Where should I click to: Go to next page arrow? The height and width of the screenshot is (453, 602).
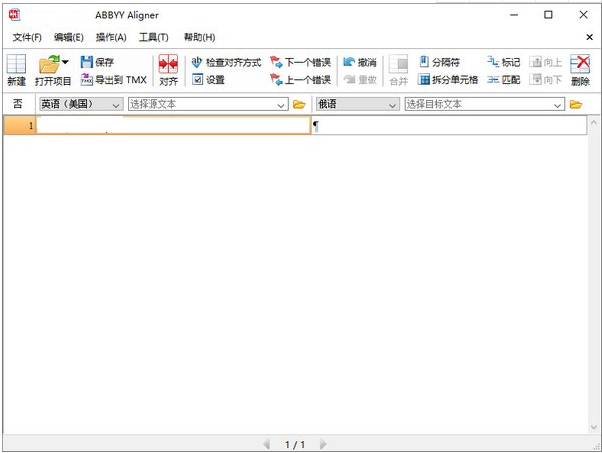click(x=323, y=444)
